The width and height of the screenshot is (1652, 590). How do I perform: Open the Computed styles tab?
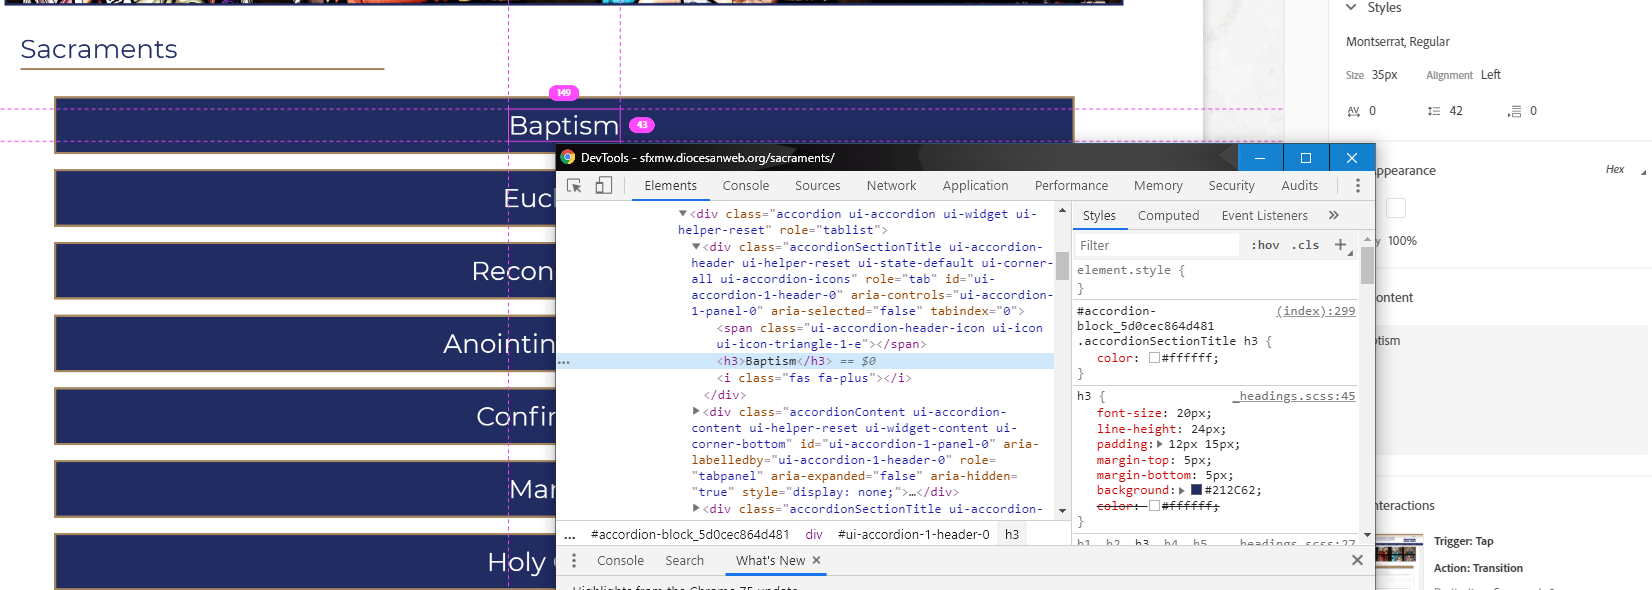pos(1168,216)
